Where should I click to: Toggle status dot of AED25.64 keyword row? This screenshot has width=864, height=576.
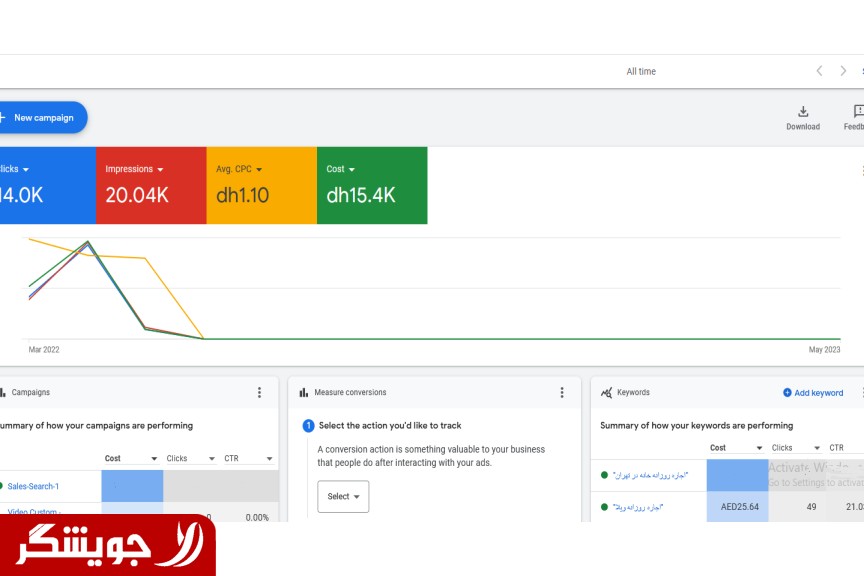(604, 507)
